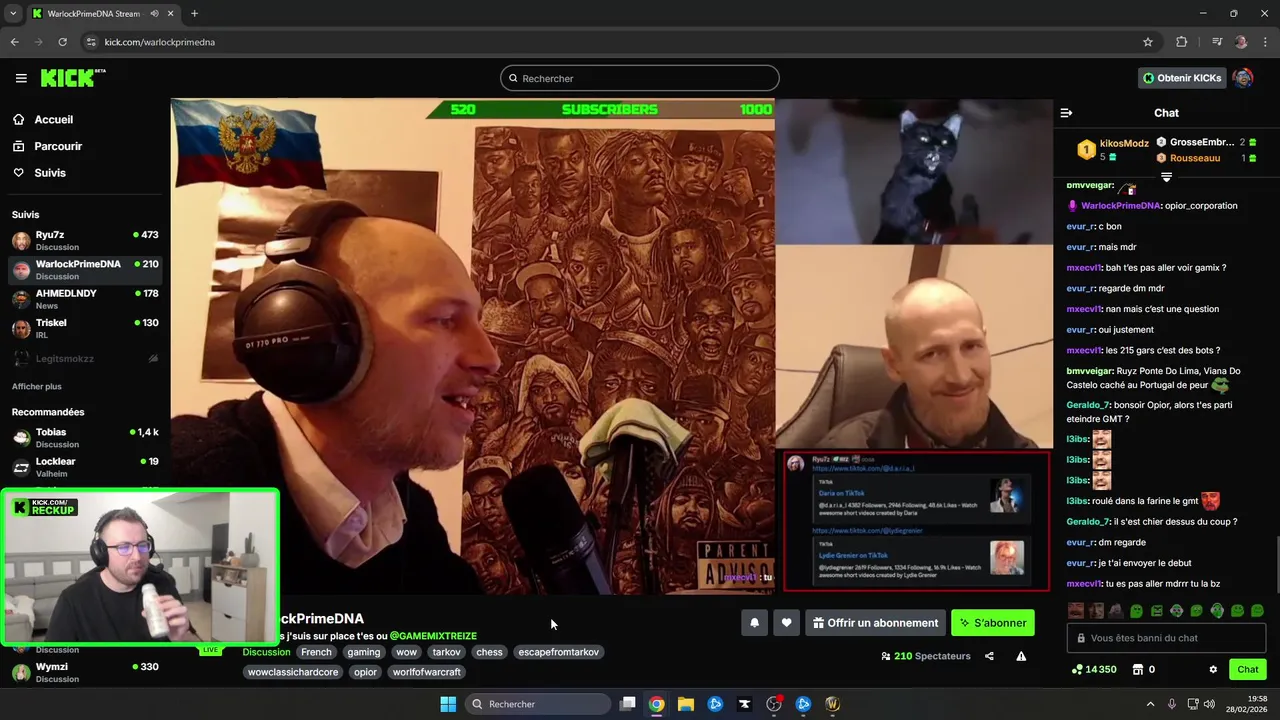
Task: Click the Obtenir KICKs button
Action: (1182, 78)
